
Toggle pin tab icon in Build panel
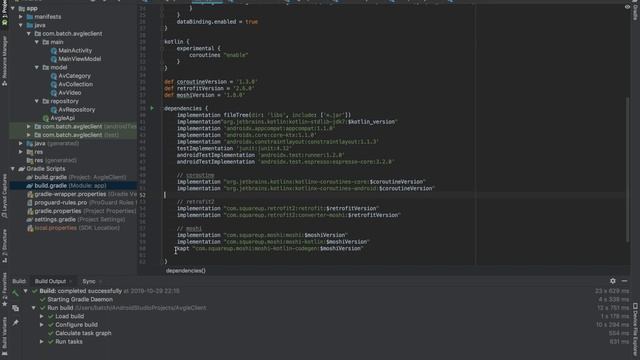[x=15, y=323]
